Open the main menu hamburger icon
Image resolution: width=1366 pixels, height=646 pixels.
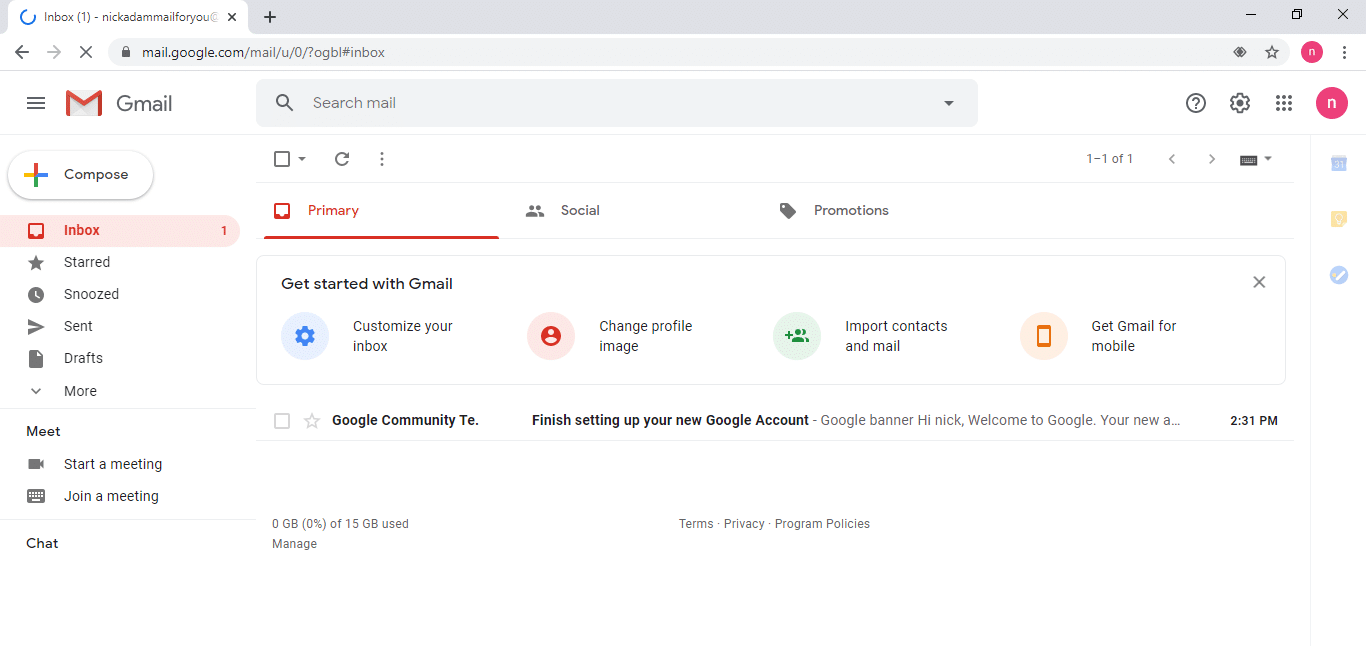[x=36, y=103]
